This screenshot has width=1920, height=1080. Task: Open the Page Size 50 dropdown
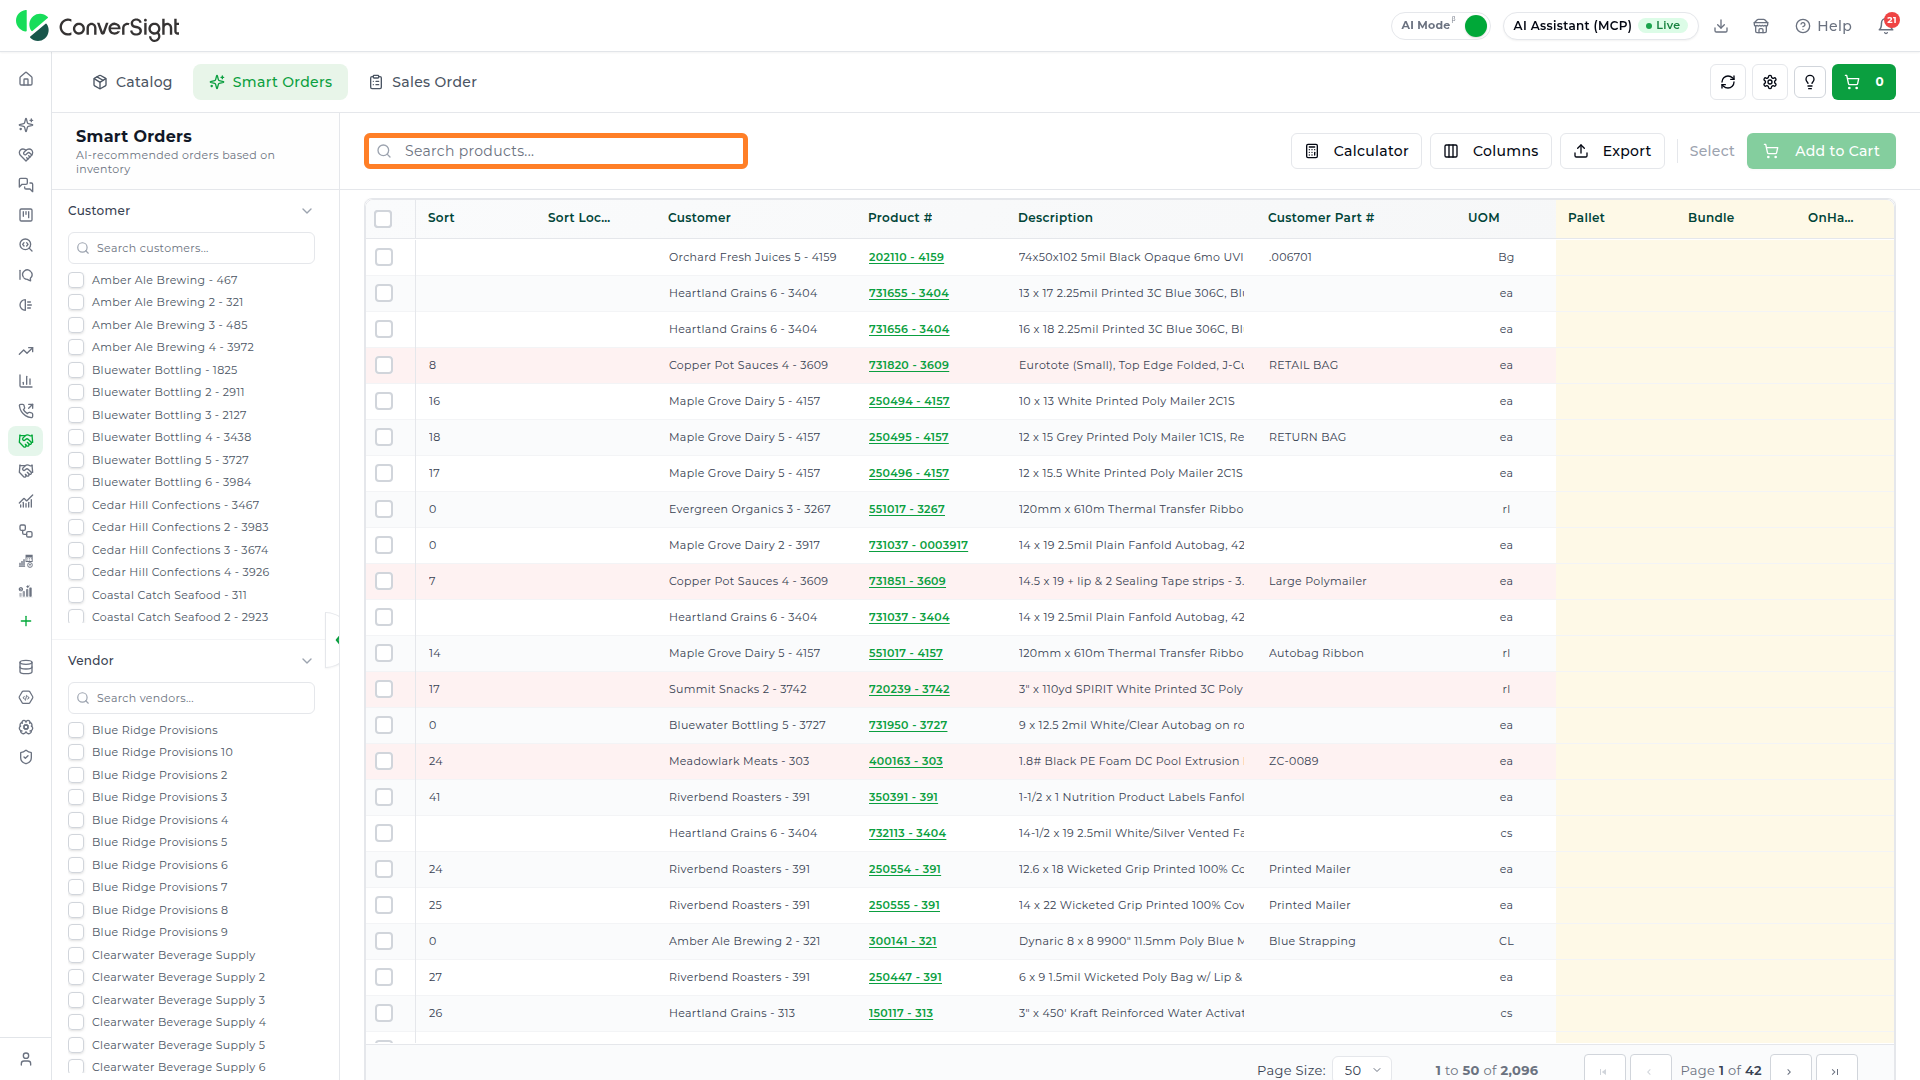(x=1362, y=1069)
